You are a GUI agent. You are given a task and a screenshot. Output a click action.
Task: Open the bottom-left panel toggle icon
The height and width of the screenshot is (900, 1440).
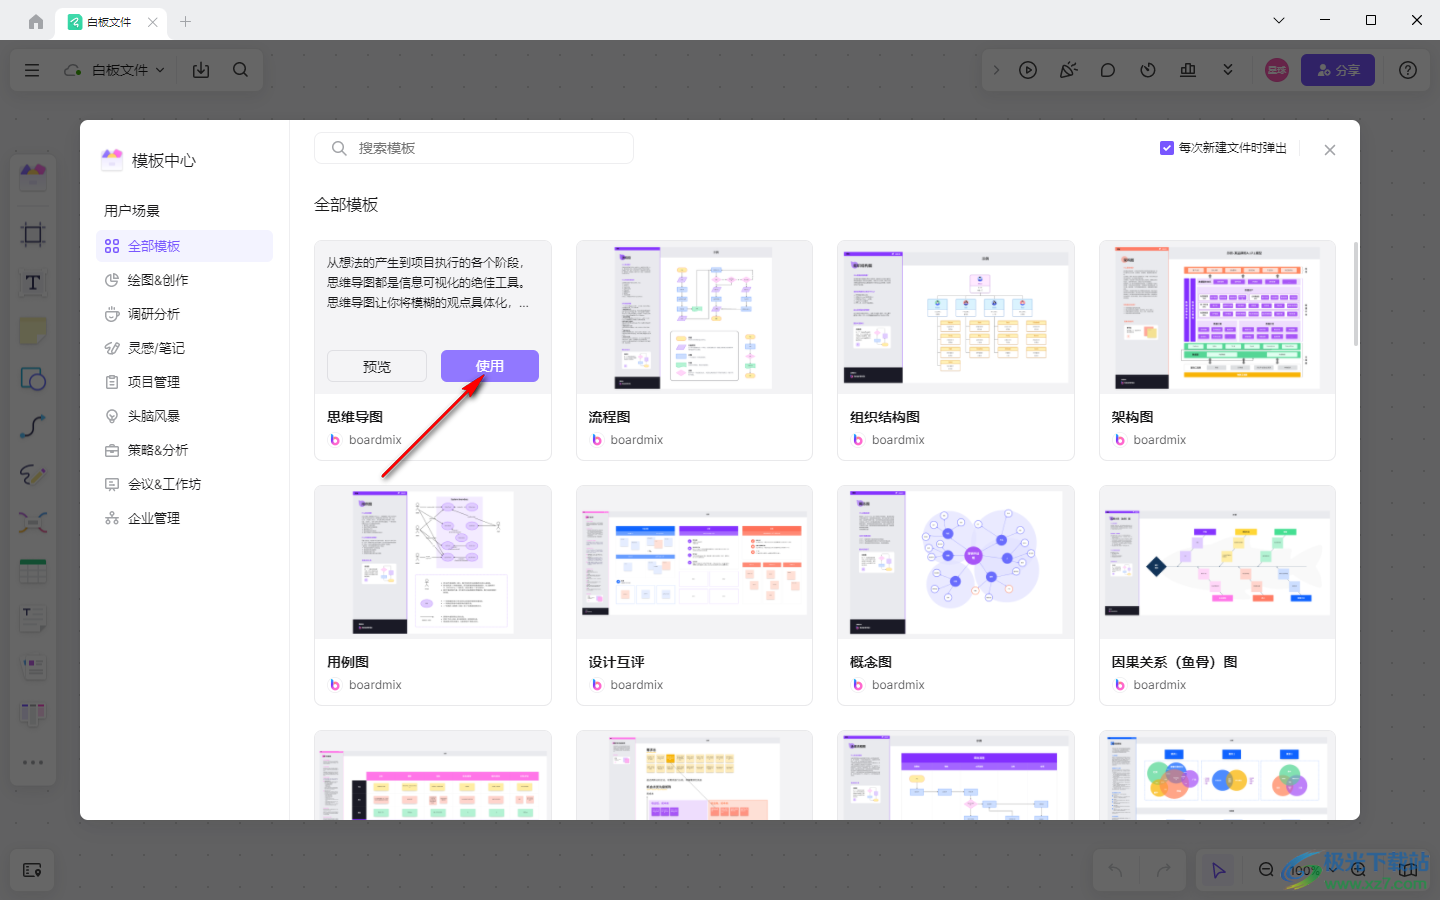(x=32, y=870)
